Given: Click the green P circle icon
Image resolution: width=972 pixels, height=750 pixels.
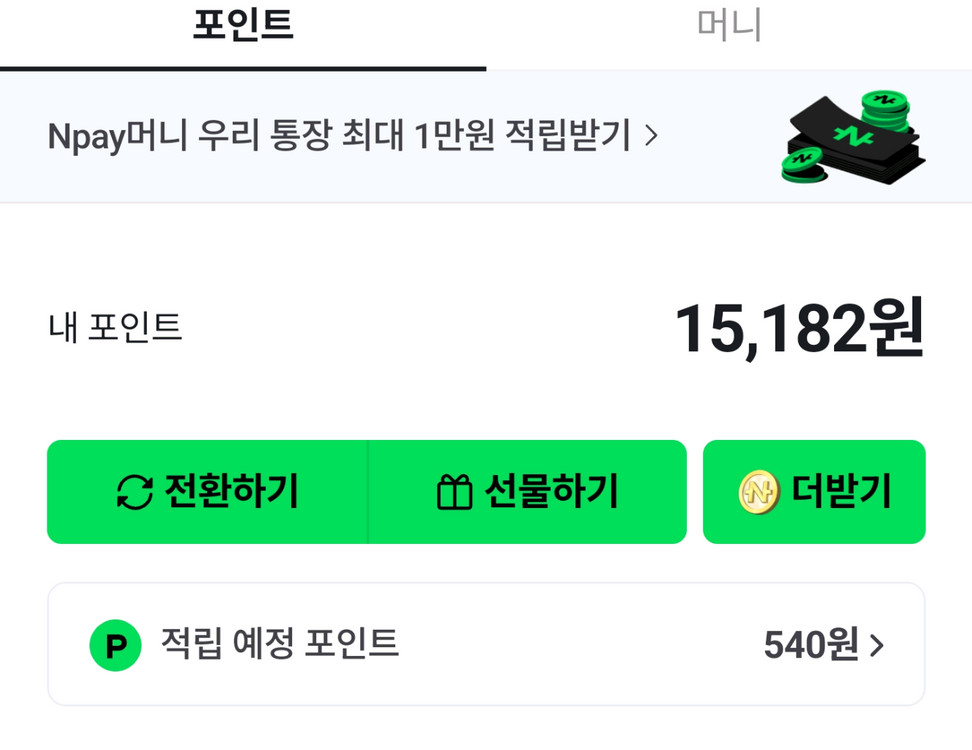Looking at the screenshot, I should coord(116,645).
